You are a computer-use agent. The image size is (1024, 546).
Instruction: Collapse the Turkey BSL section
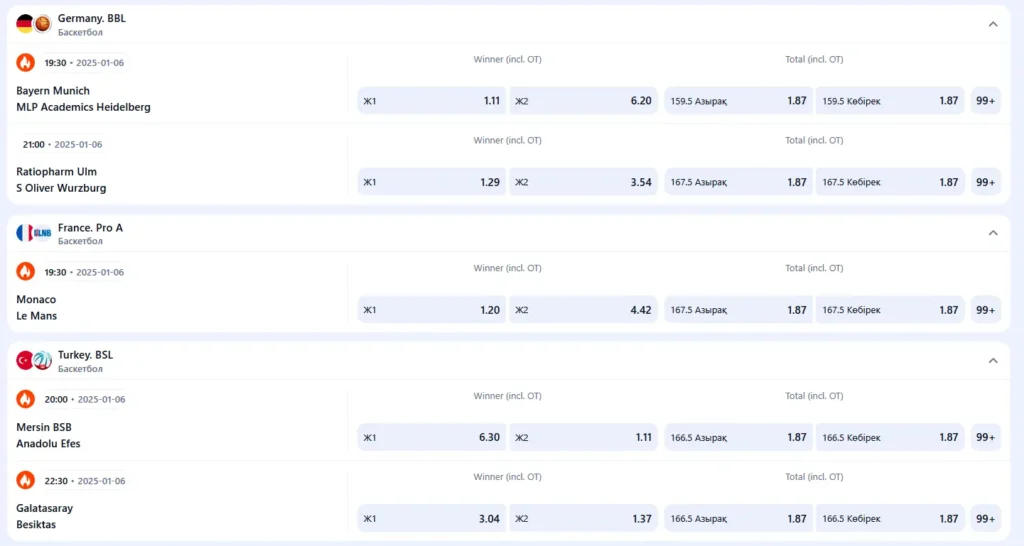tap(992, 360)
